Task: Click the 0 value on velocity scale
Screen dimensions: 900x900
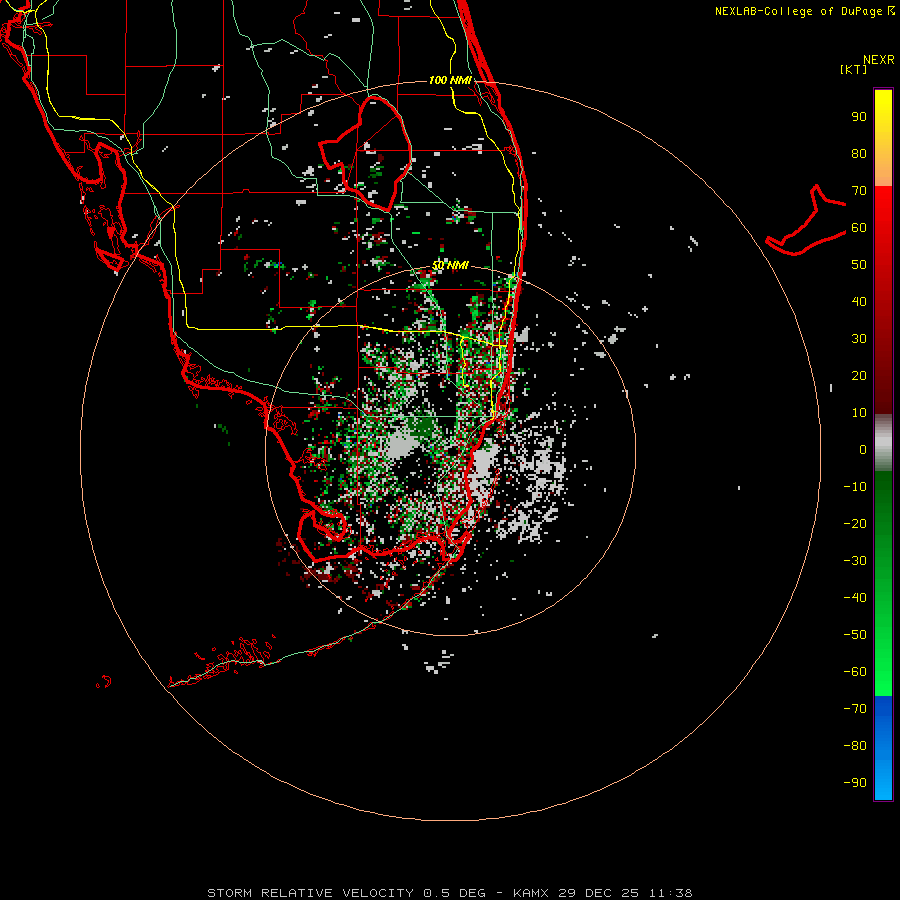Action: click(863, 450)
